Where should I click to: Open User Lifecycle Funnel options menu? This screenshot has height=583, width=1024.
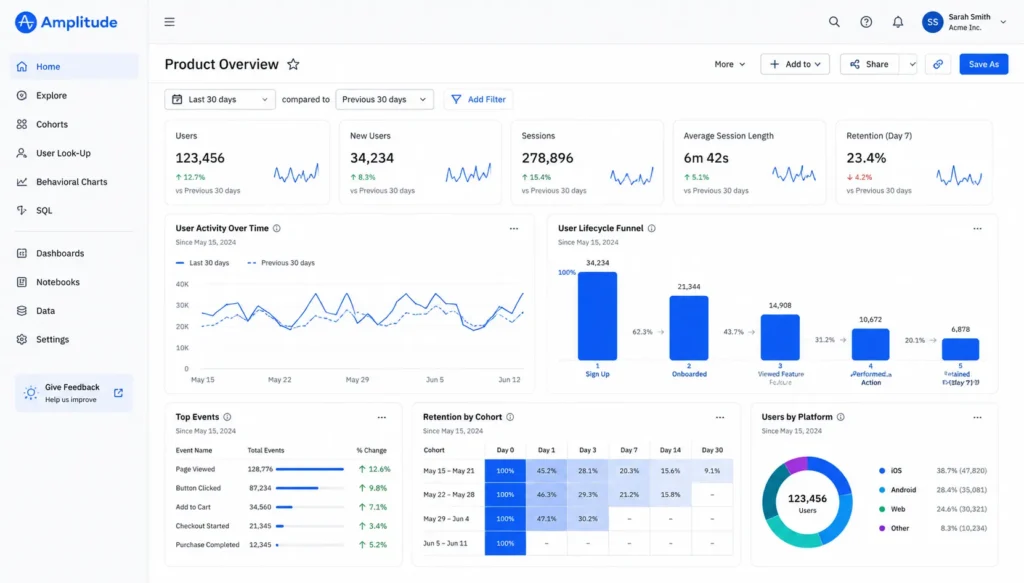(977, 228)
